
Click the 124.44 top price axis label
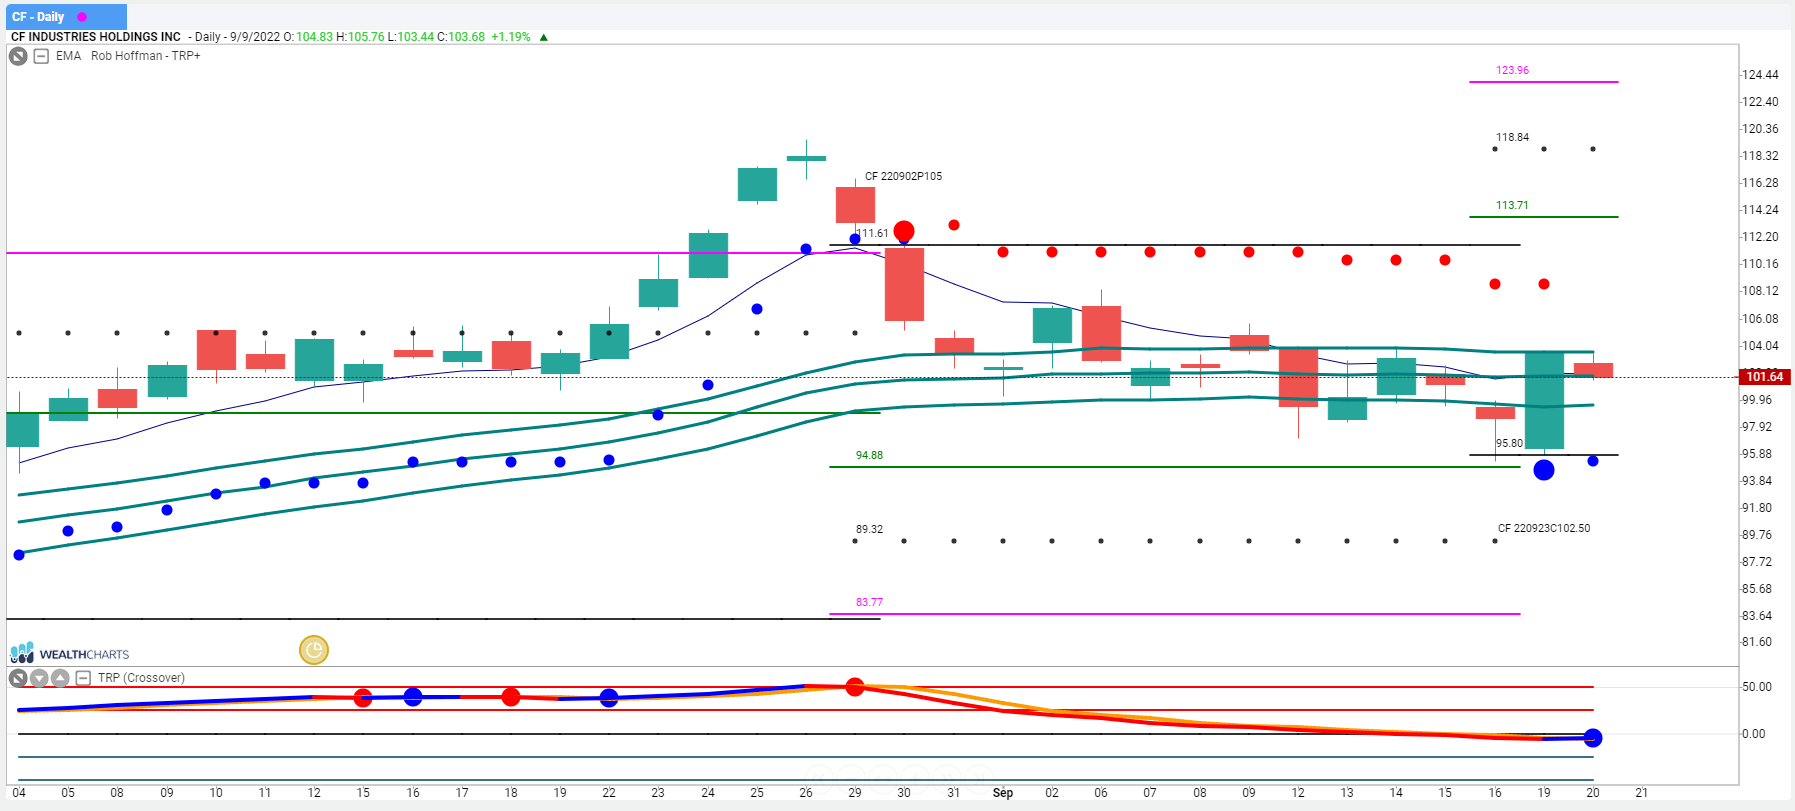click(1760, 75)
